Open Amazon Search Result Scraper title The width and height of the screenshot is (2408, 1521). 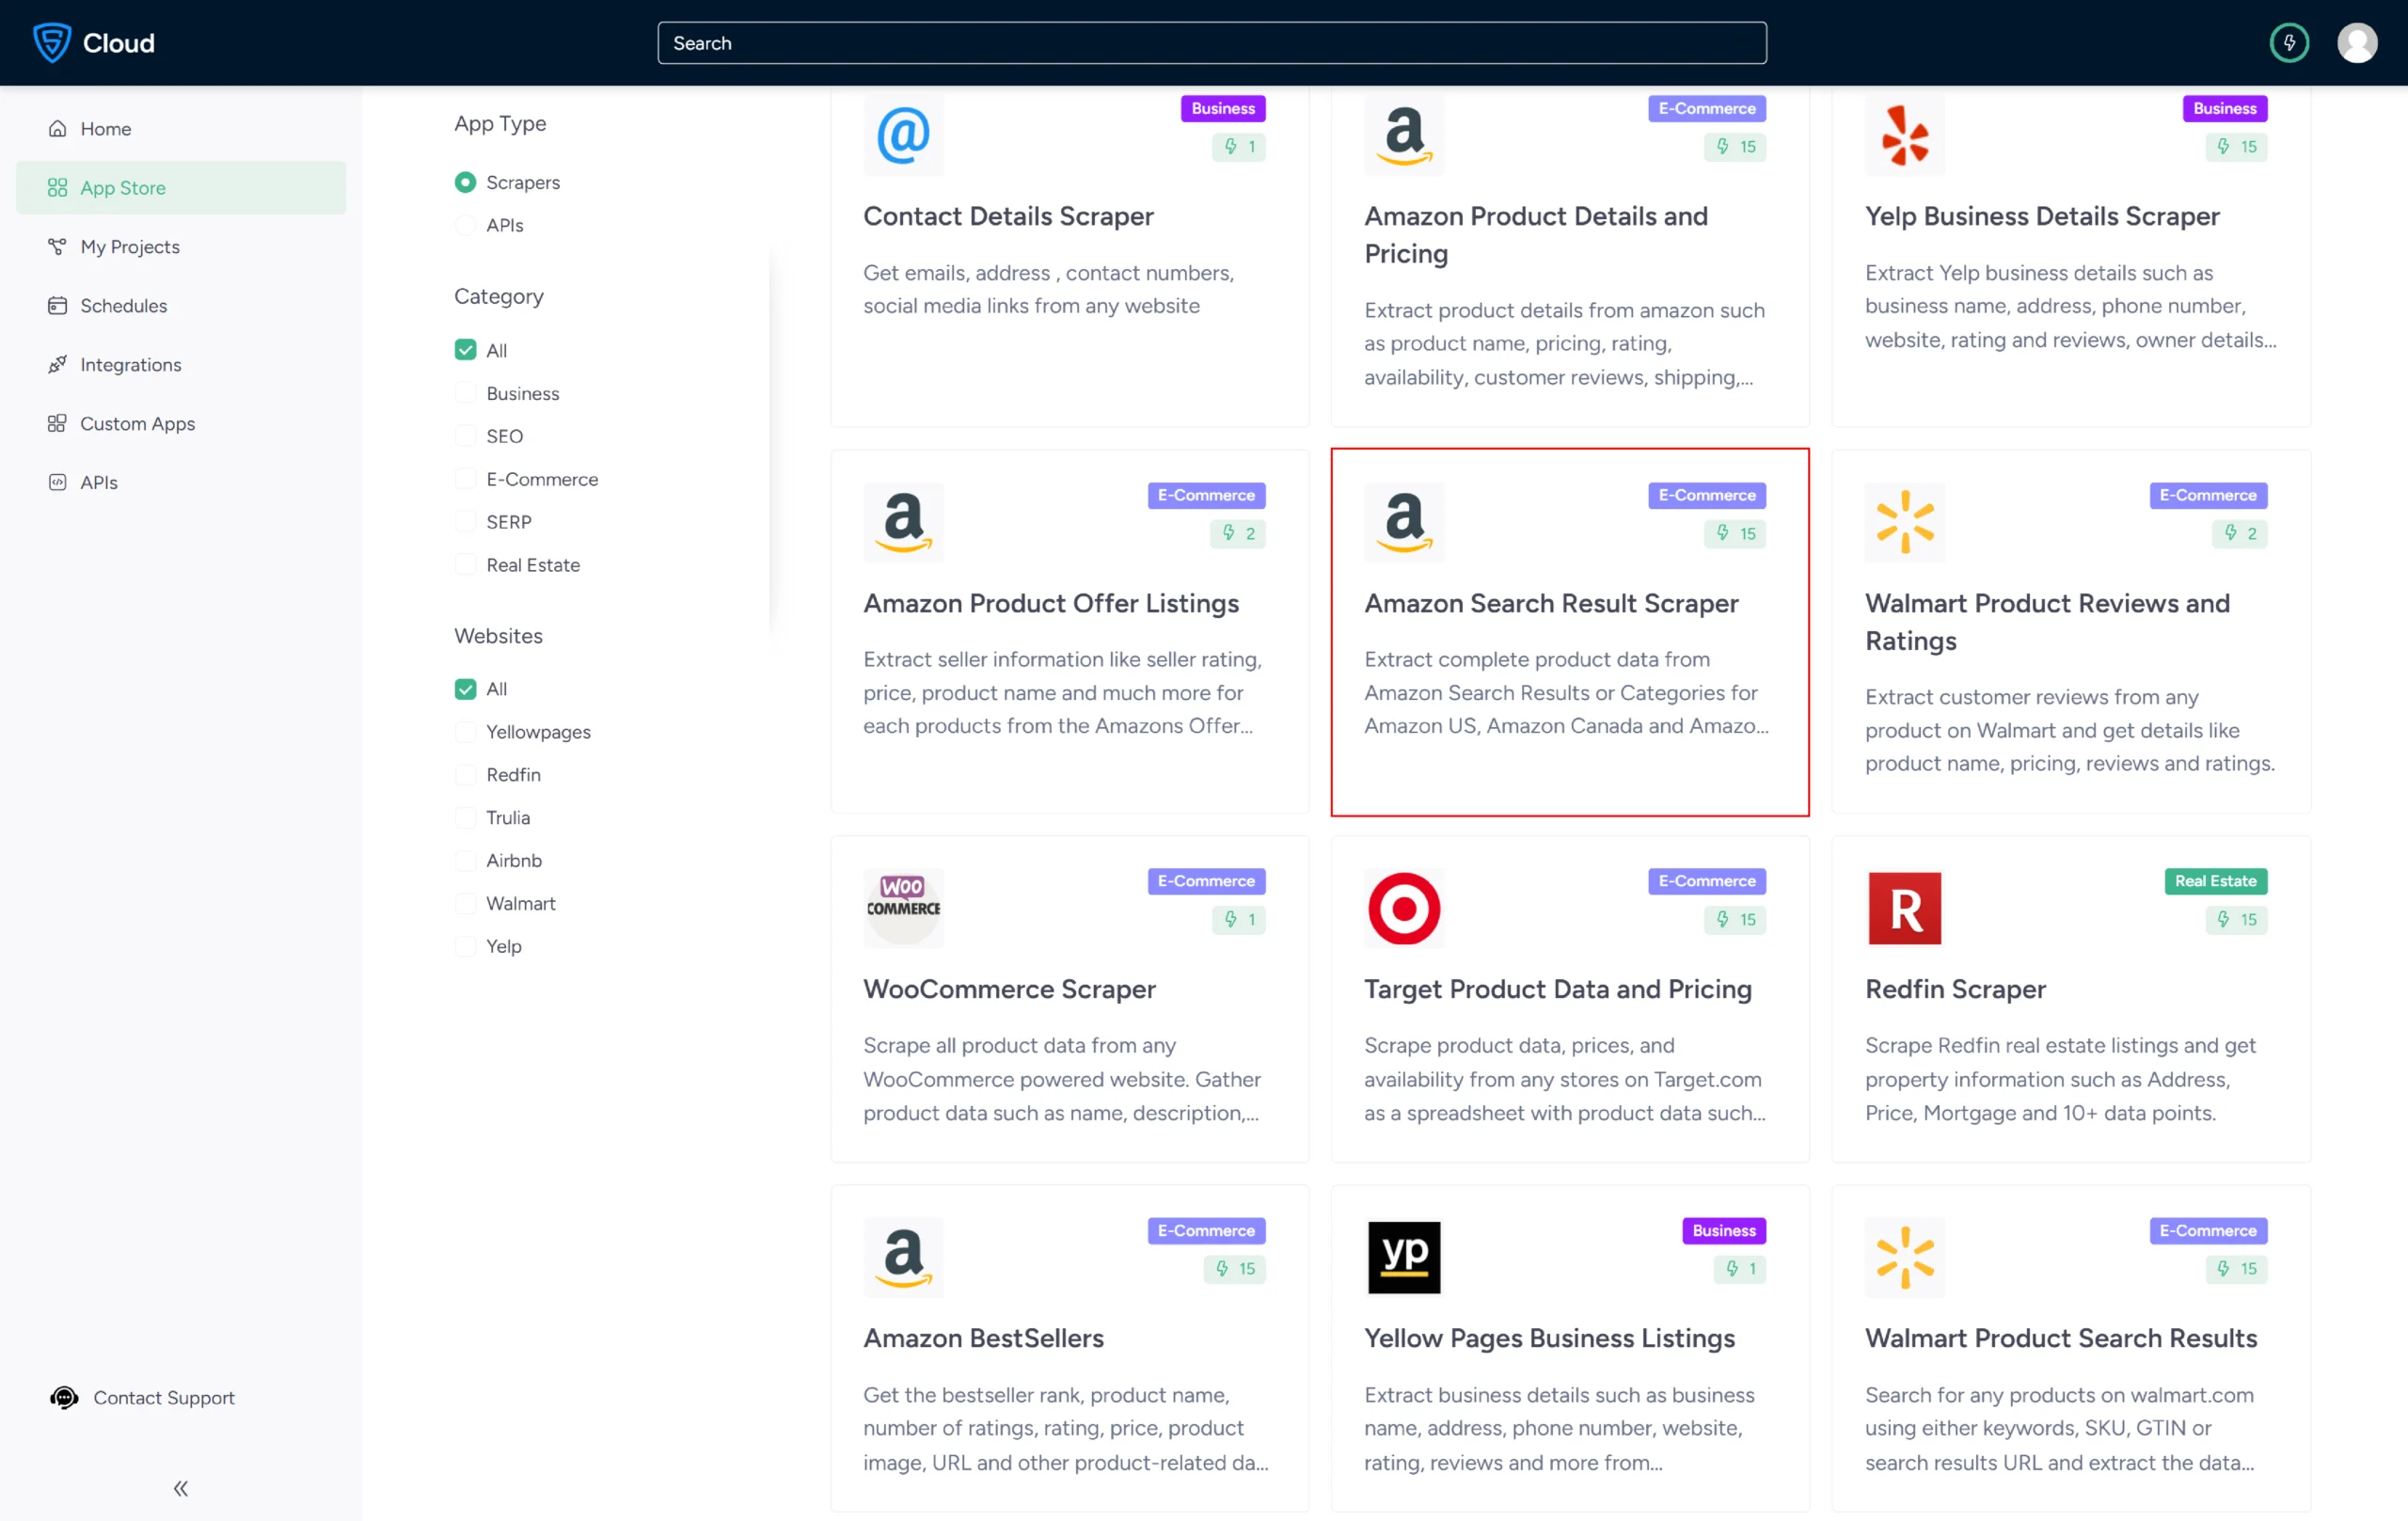(1551, 604)
